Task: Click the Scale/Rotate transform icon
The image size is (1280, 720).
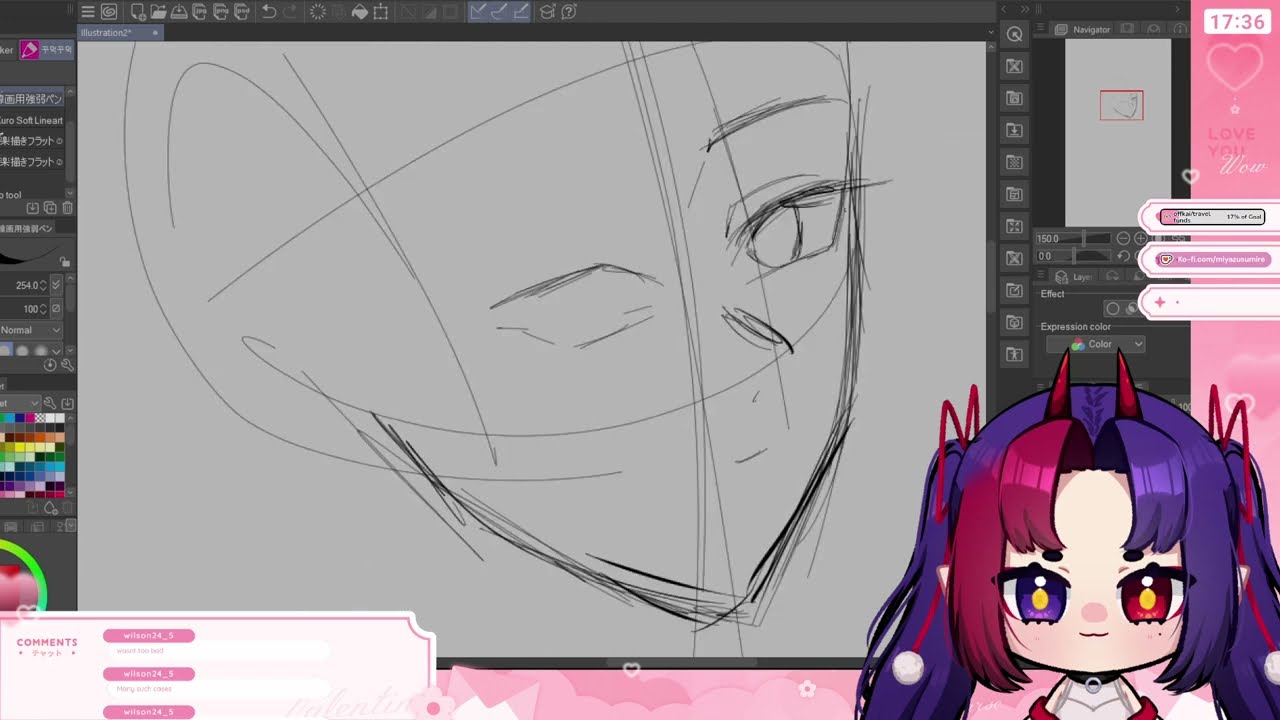Action: [381, 12]
